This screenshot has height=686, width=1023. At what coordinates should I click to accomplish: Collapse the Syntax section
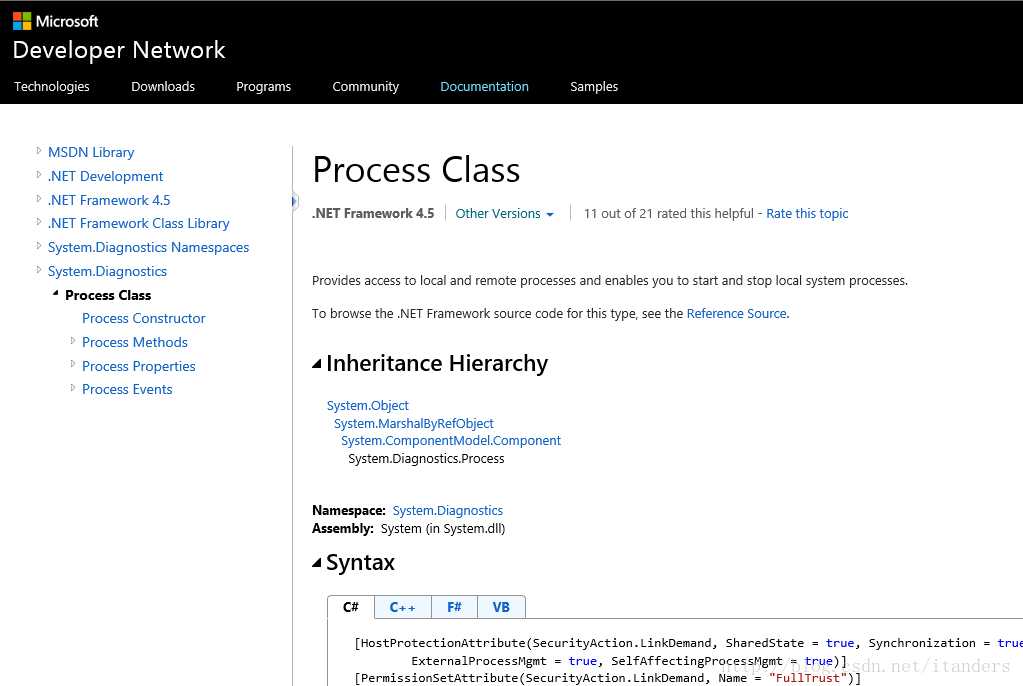317,563
